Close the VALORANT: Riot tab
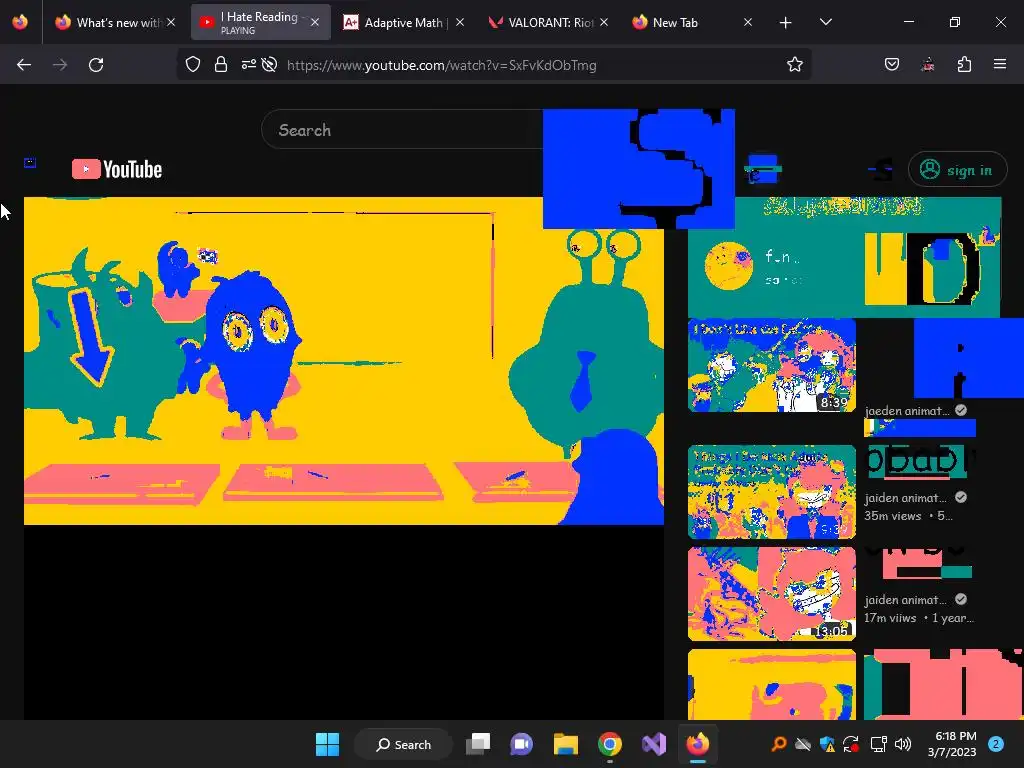This screenshot has width=1024, height=768. (x=604, y=22)
